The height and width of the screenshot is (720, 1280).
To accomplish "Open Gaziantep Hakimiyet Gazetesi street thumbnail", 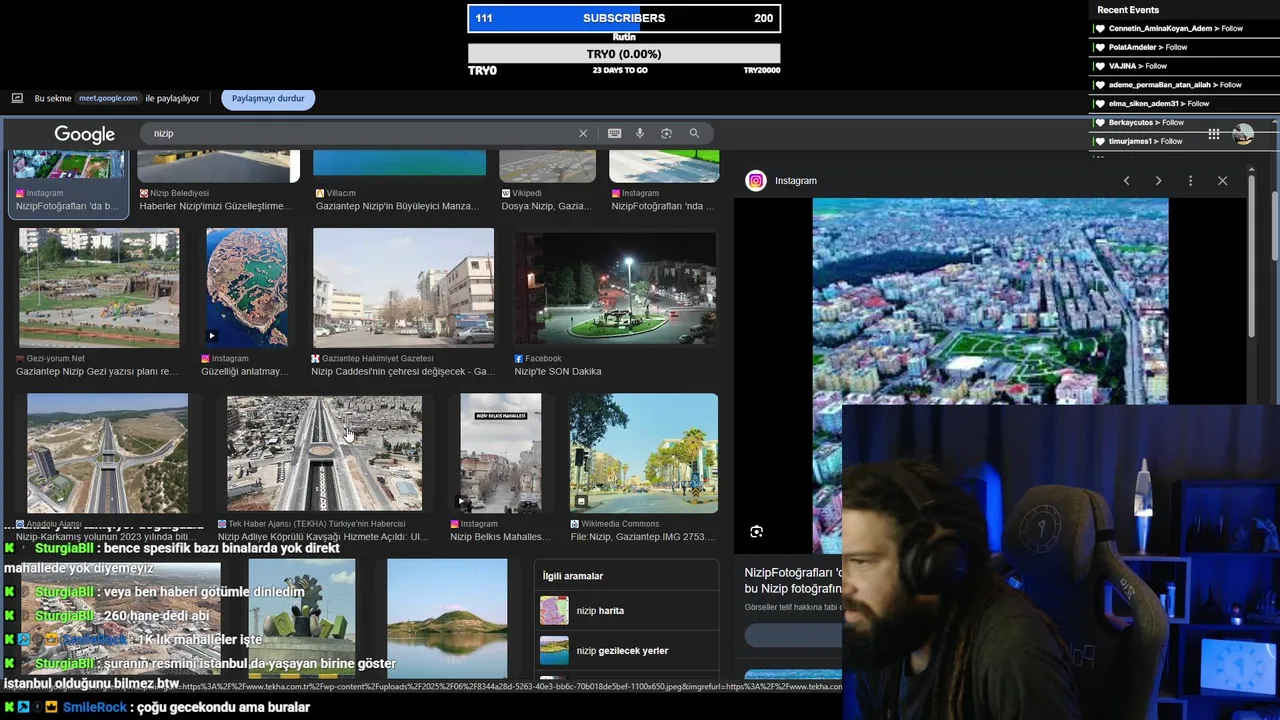I will [403, 288].
